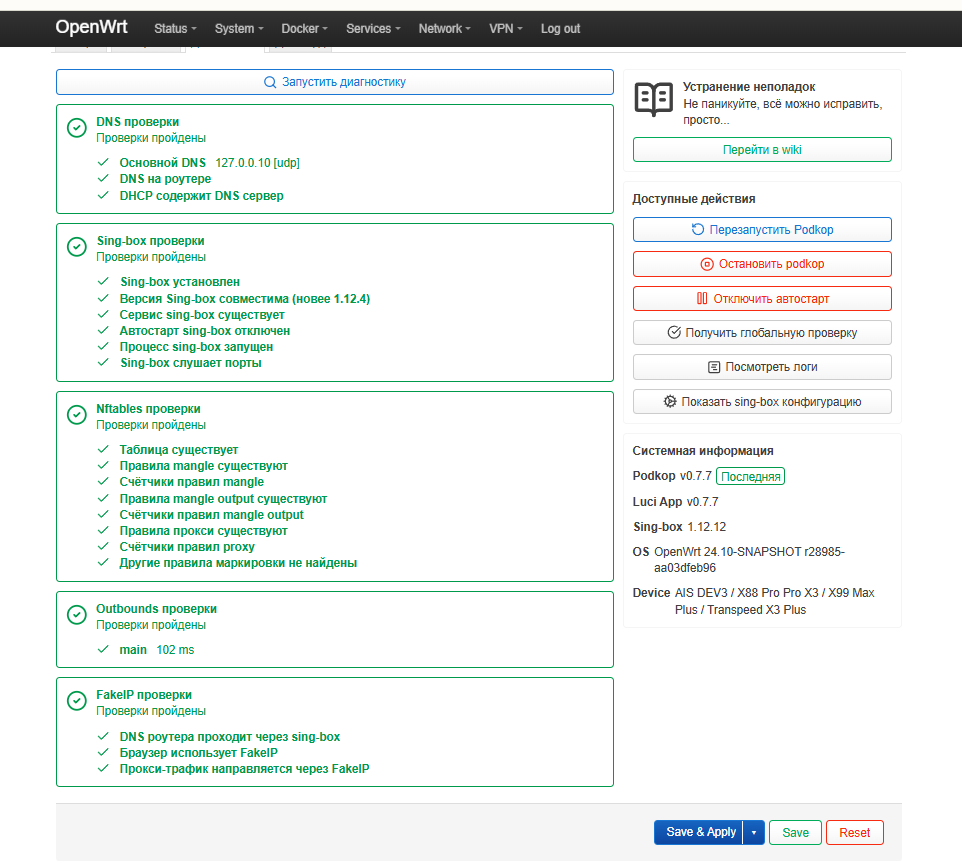Click Прокси-трафик направляется через FakeIP row

[x=244, y=769]
